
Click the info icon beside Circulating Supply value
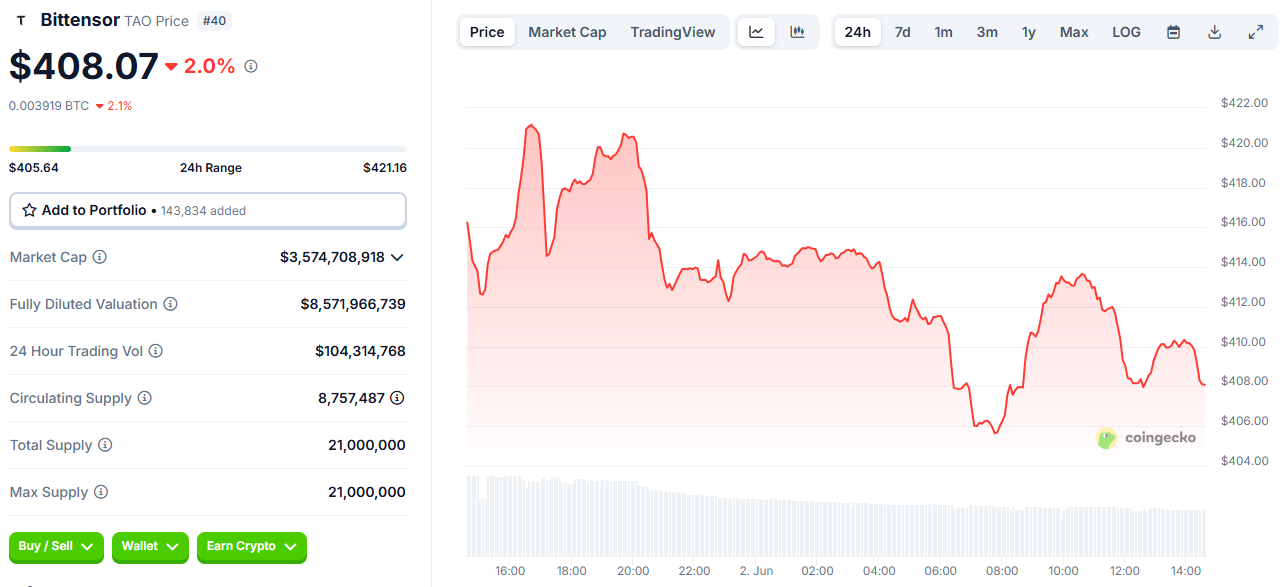tap(397, 398)
